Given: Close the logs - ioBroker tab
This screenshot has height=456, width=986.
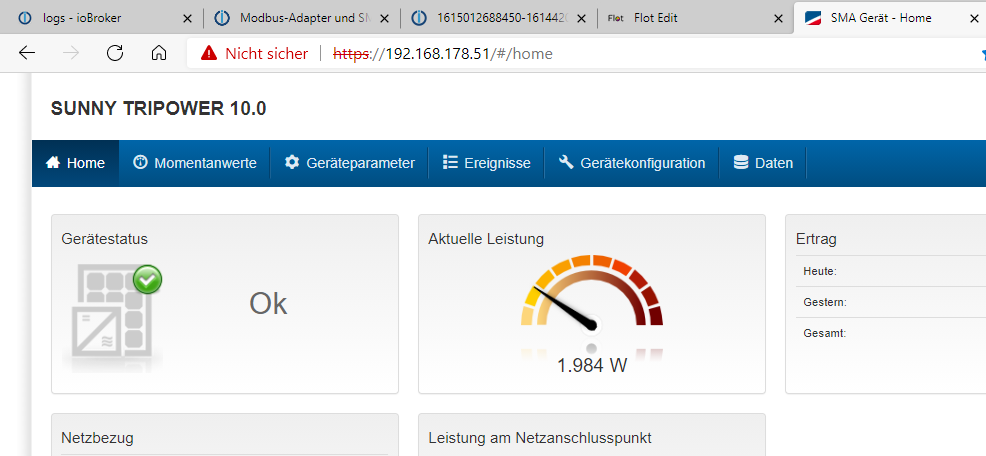Looking at the screenshot, I should (187, 19).
